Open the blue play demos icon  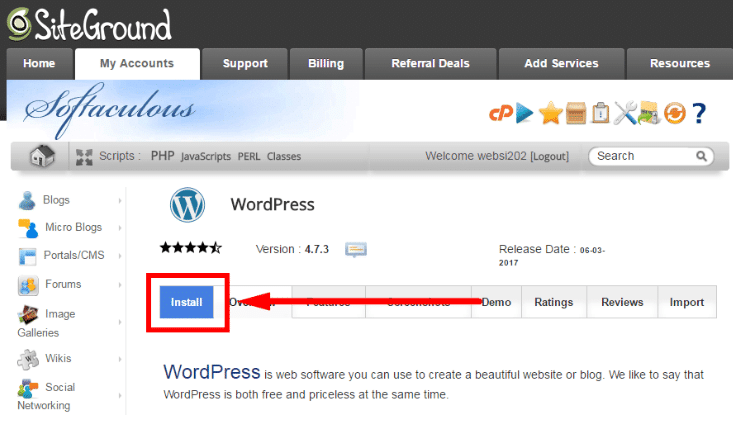(525, 113)
